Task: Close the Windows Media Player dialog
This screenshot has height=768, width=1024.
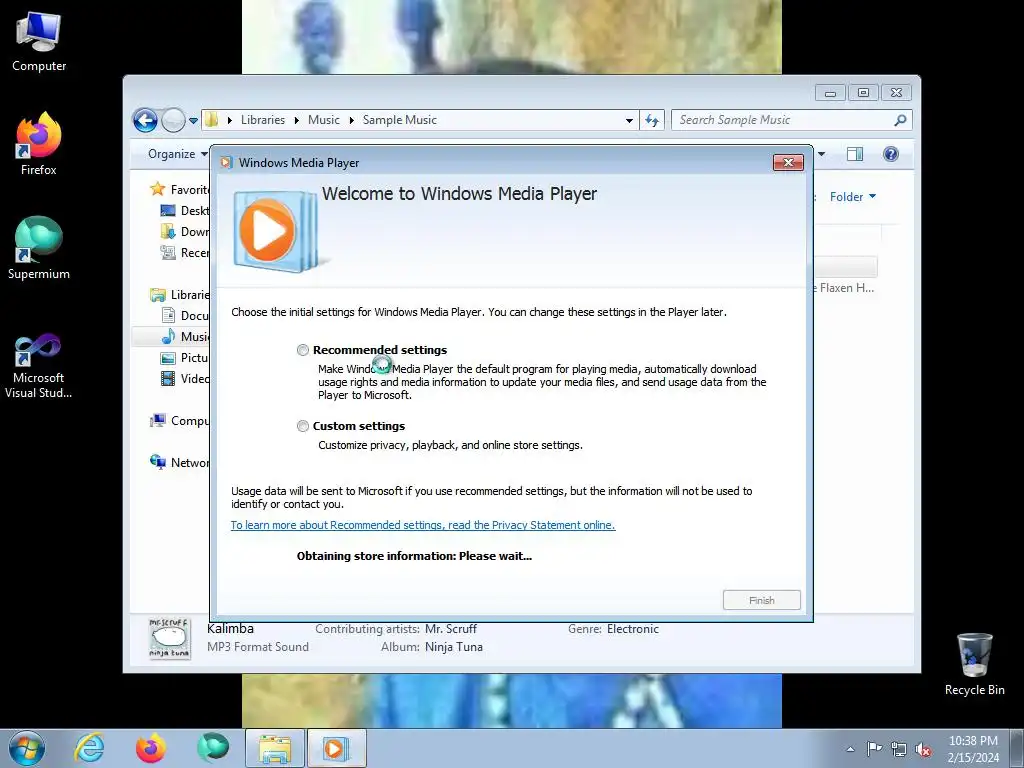Action: pos(788,163)
